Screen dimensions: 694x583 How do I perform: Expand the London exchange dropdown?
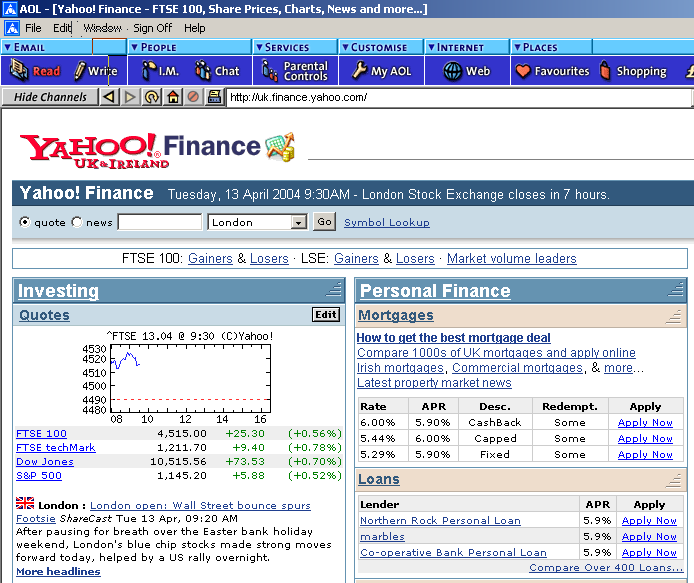(x=297, y=222)
